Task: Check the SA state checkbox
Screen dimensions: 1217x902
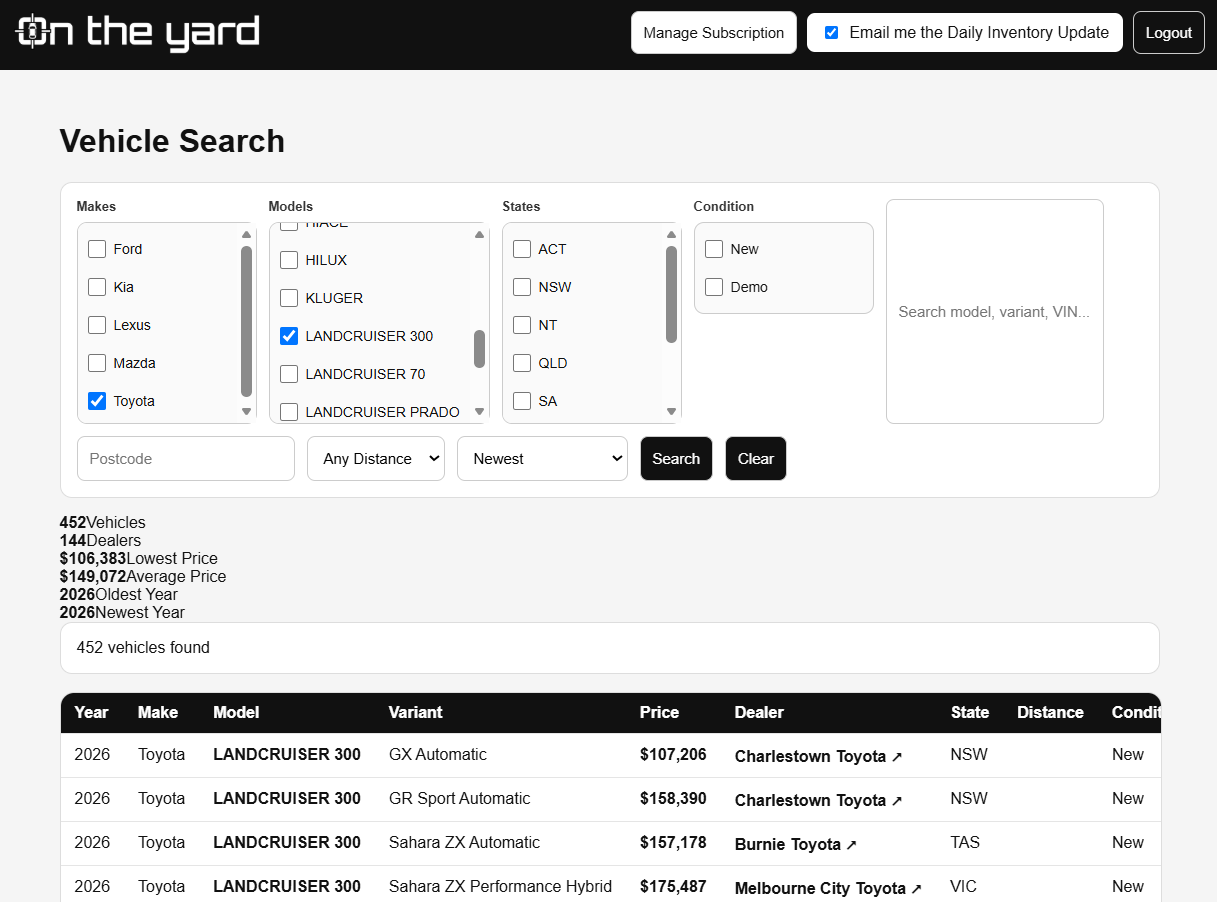Action: point(522,401)
